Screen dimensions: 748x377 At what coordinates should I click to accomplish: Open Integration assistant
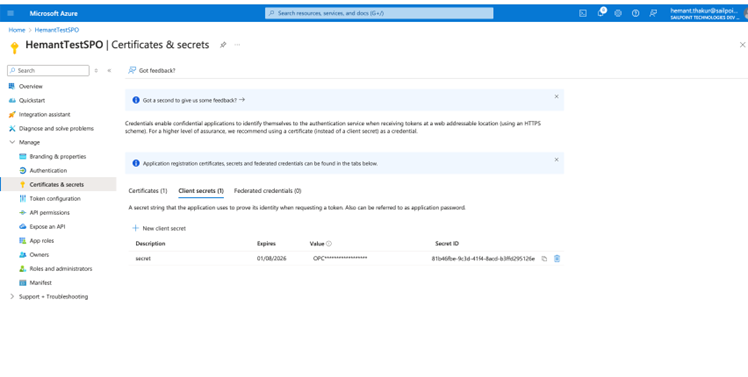tap(44, 115)
